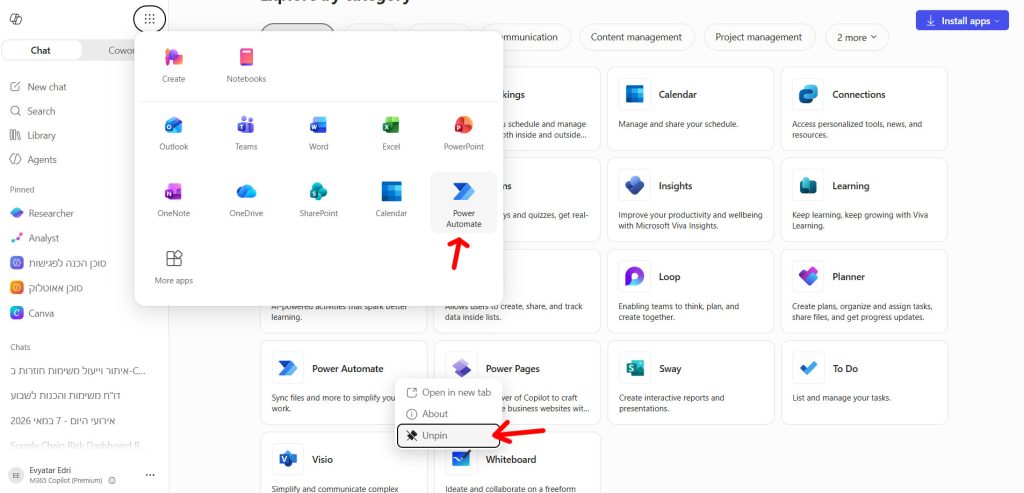The height and width of the screenshot is (493, 1024).
Task: Filter by Communication category
Action: click(536, 37)
